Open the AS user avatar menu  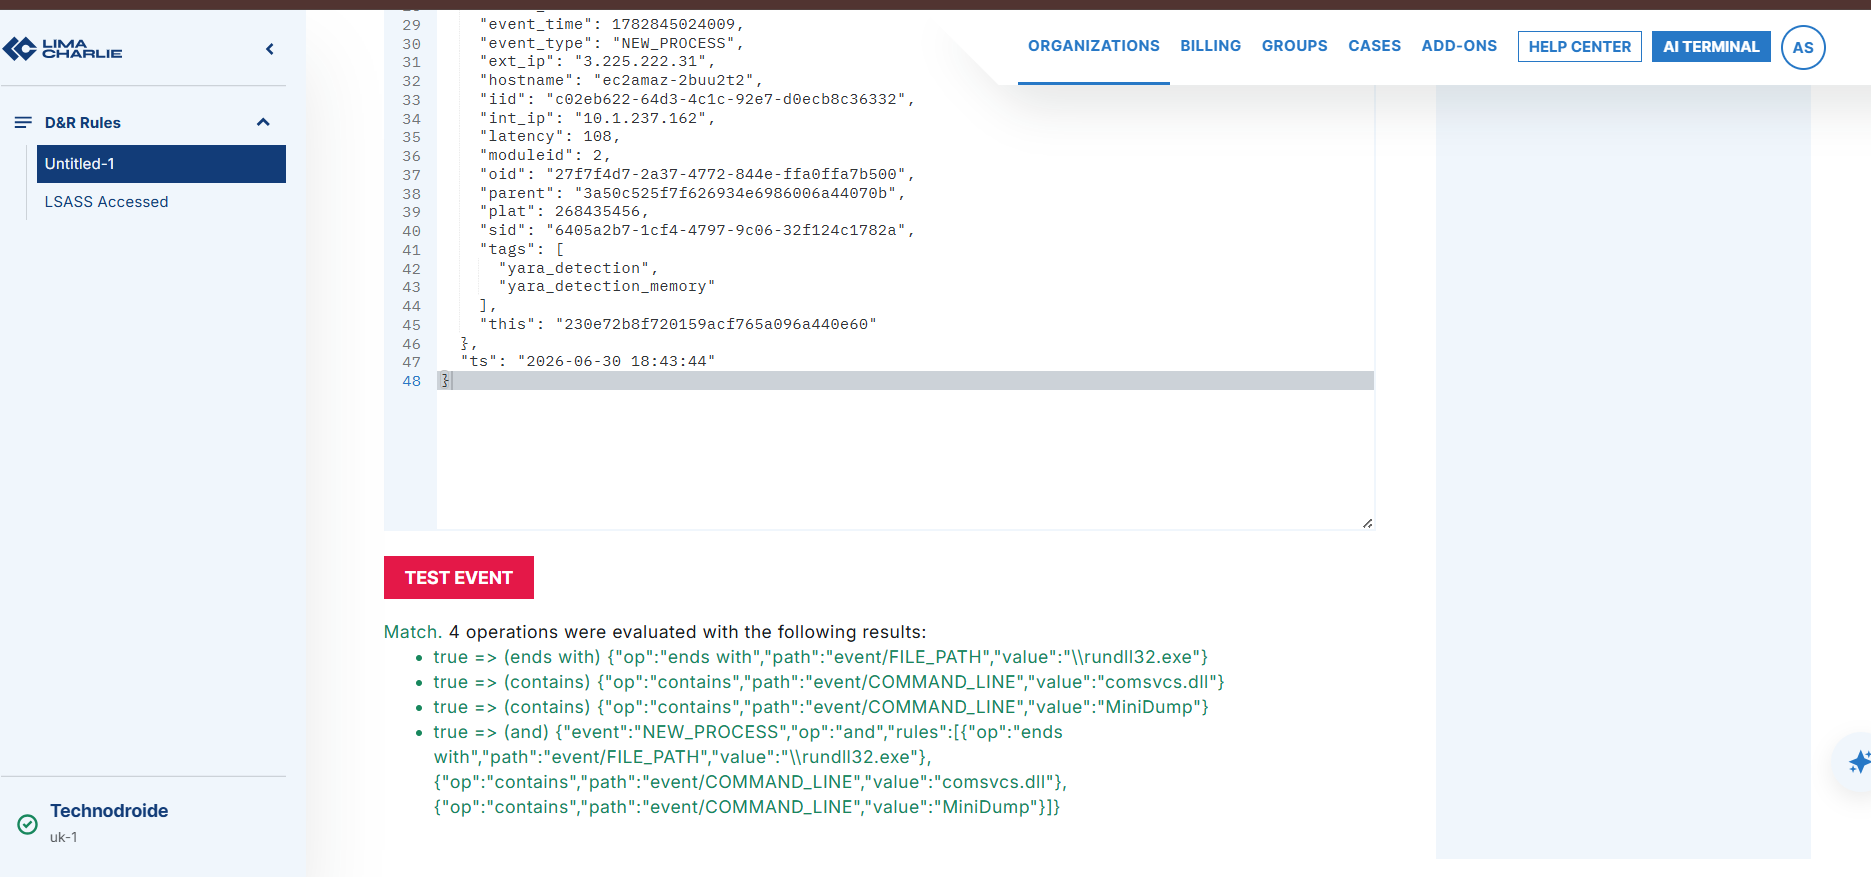pos(1803,47)
